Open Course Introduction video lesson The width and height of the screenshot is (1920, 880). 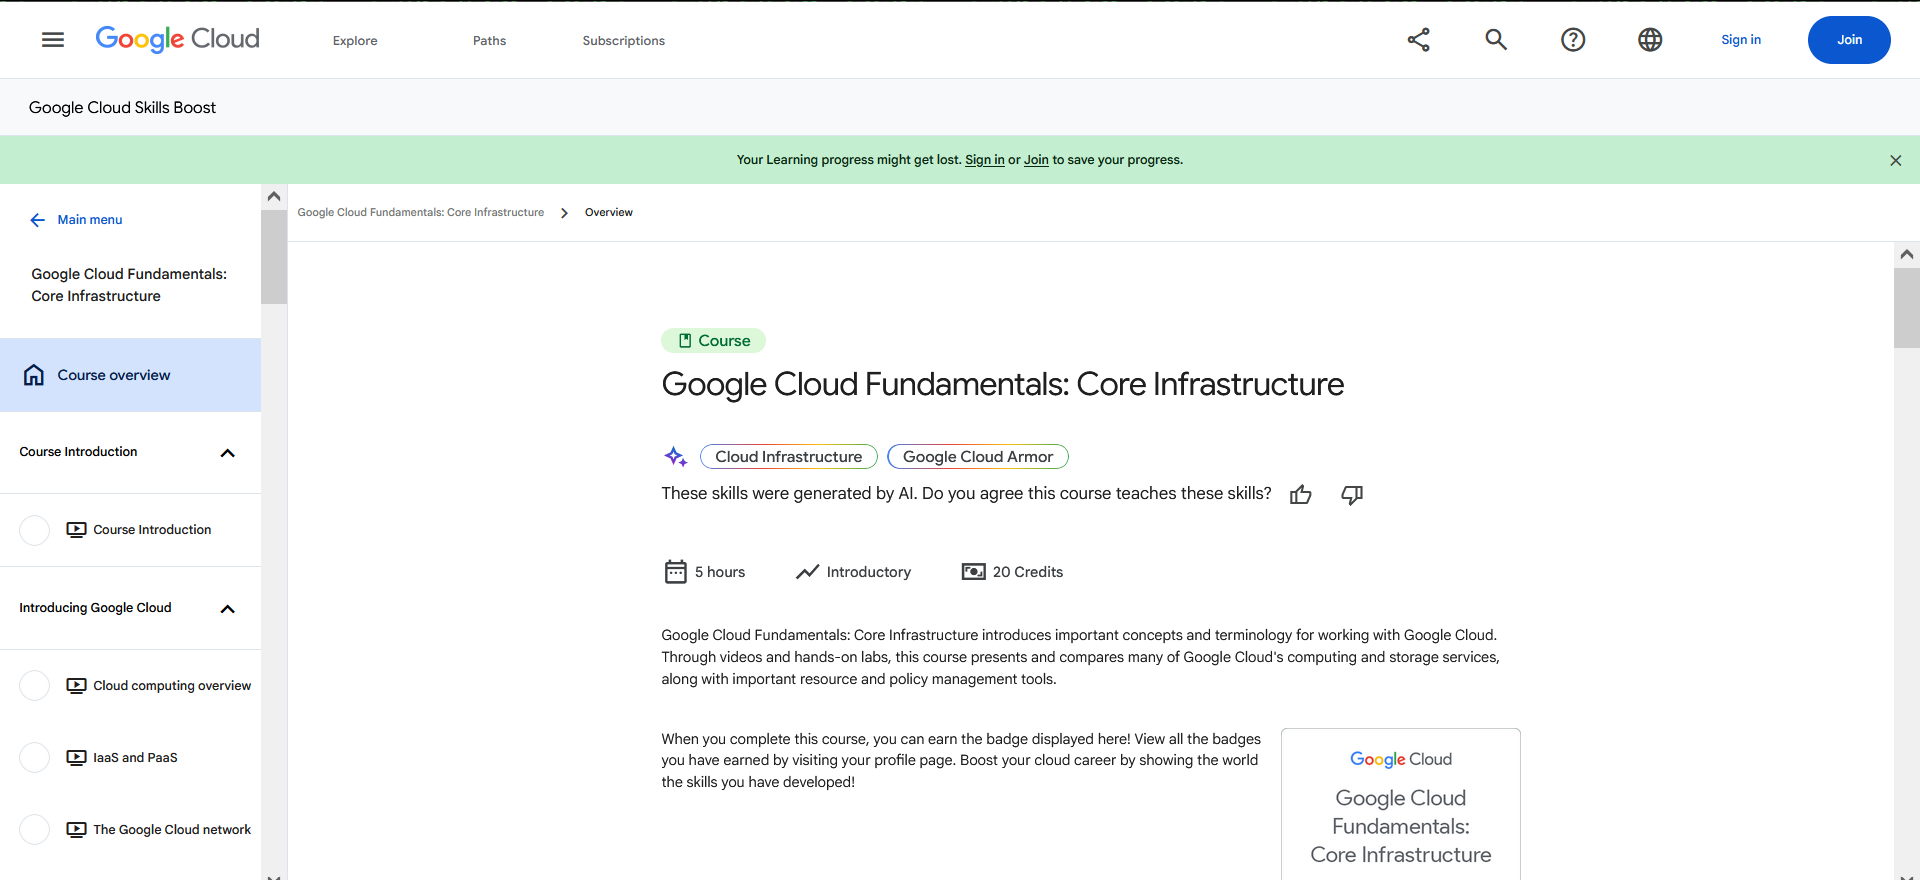pyautogui.click(x=152, y=530)
